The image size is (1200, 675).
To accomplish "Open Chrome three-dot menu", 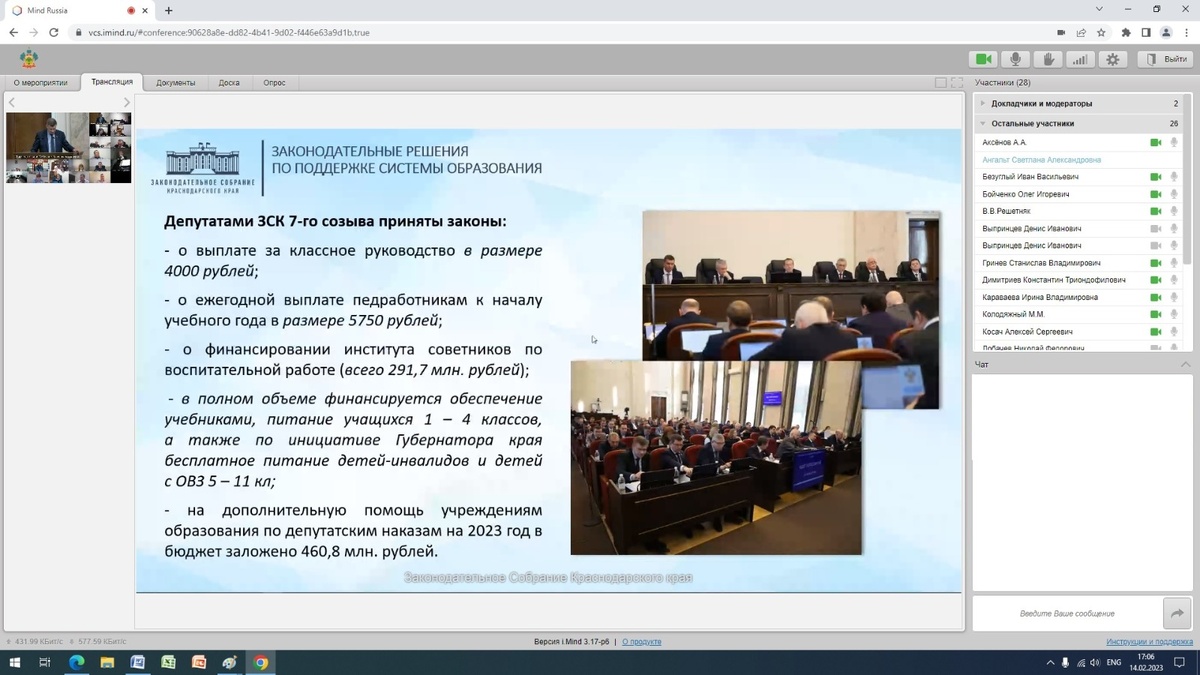I will [1186, 32].
